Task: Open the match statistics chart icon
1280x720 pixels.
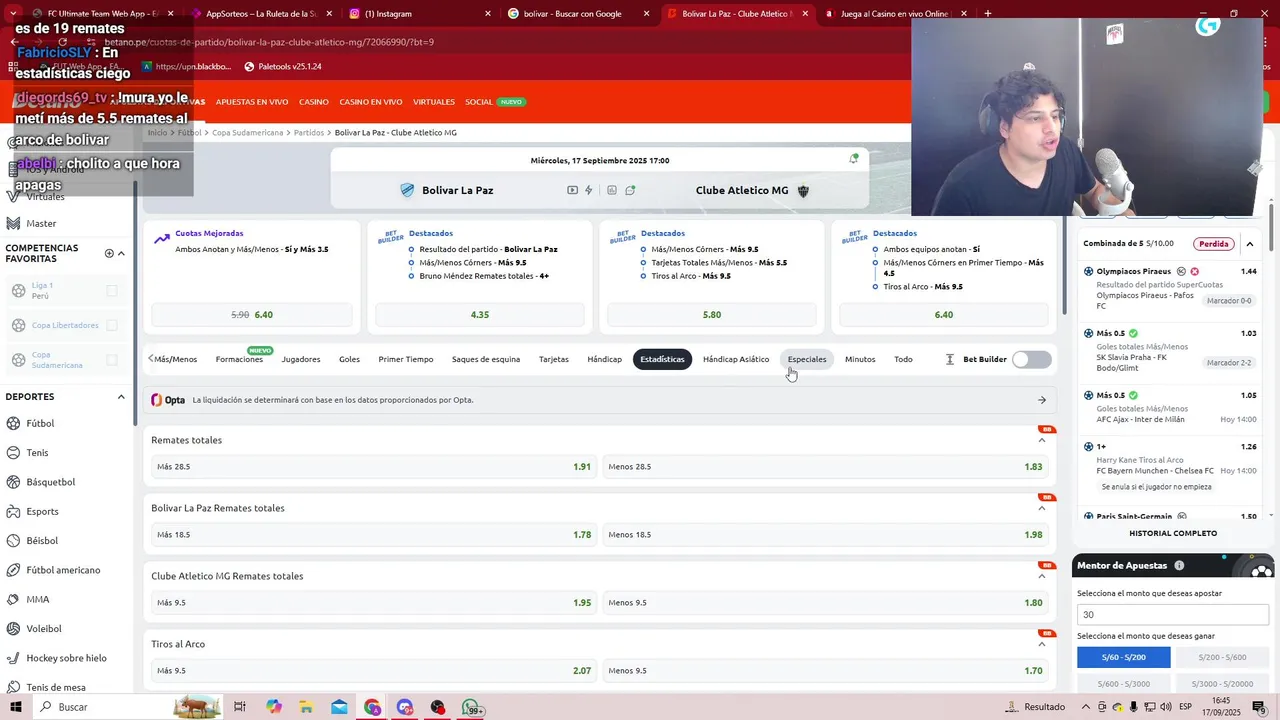Action: [612, 190]
